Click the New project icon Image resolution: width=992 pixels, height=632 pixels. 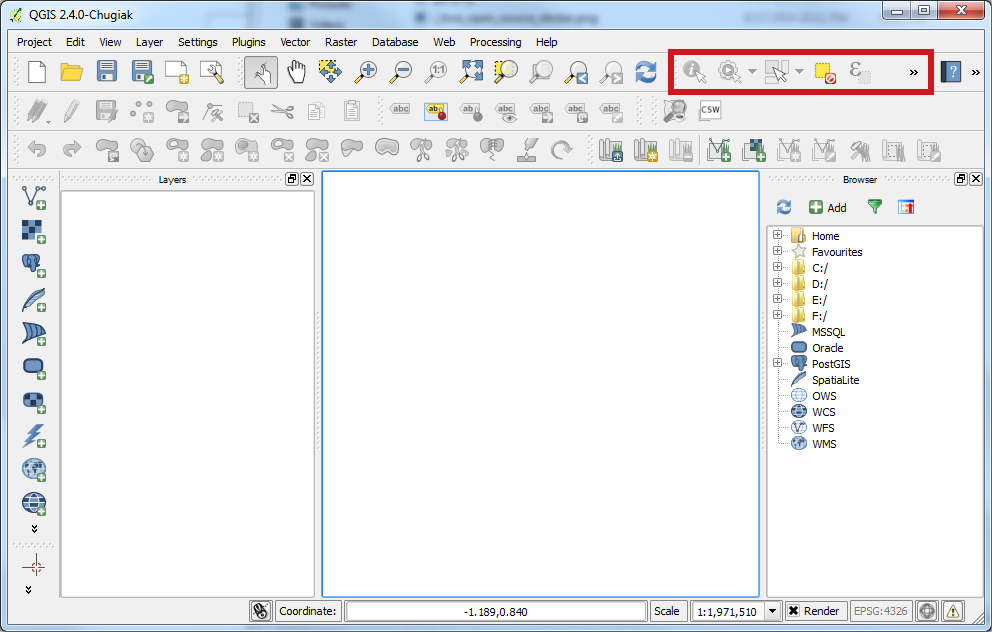tap(37, 71)
